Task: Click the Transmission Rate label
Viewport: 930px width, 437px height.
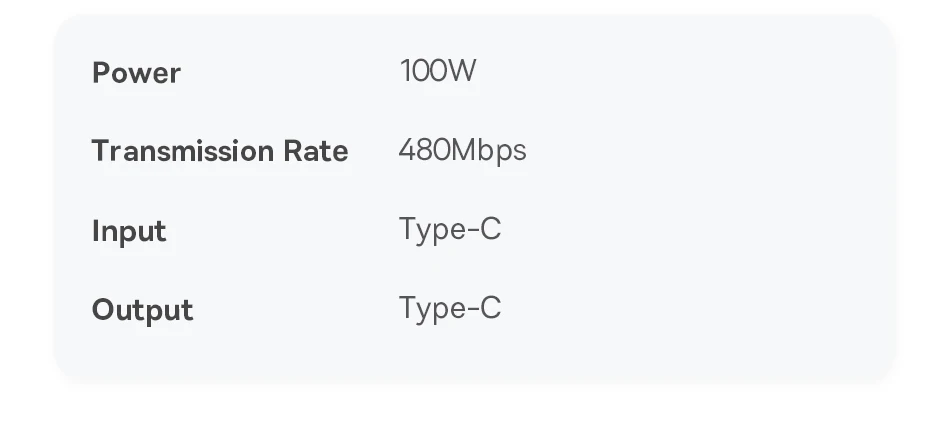Action: click(x=220, y=151)
